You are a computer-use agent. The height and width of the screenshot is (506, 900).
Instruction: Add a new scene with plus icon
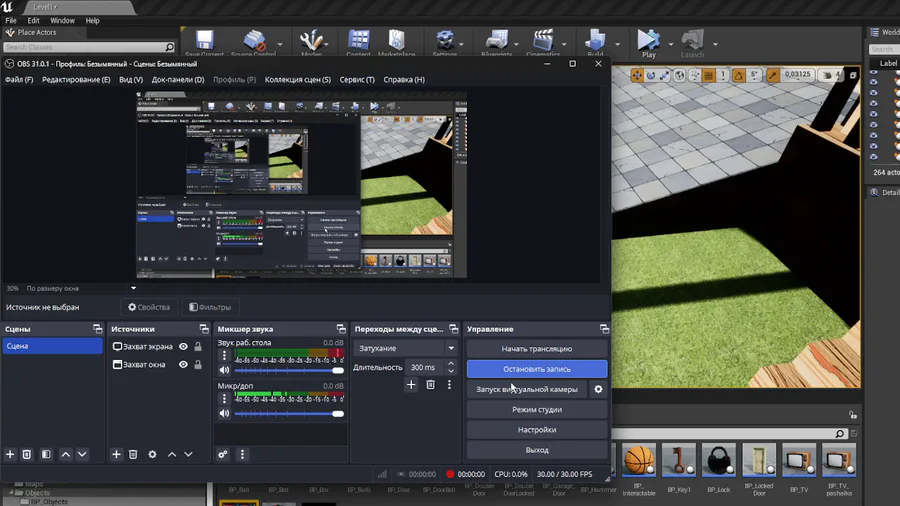click(10, 454)
